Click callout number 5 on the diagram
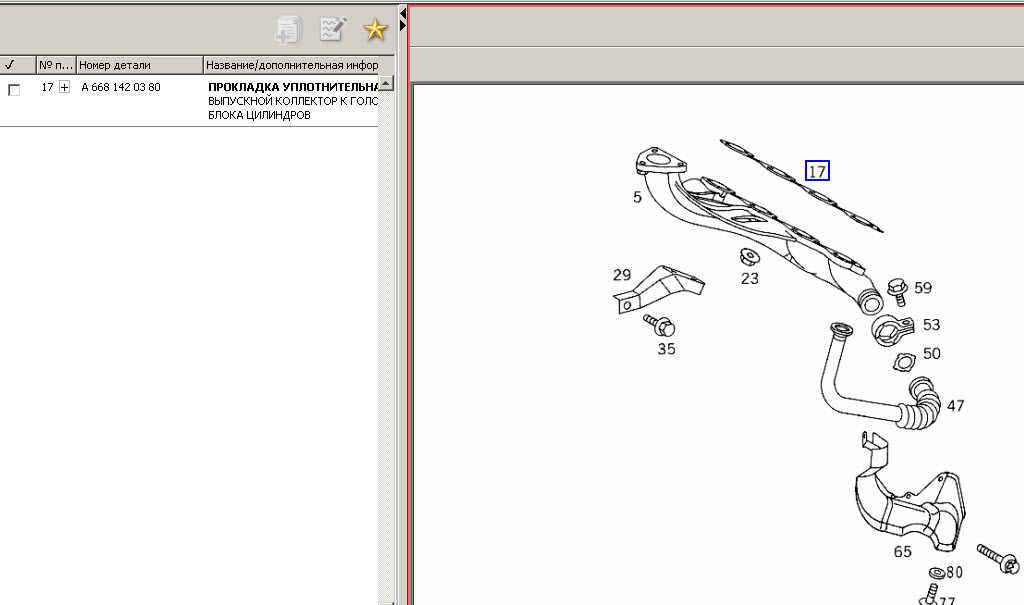 click(637, 198)
